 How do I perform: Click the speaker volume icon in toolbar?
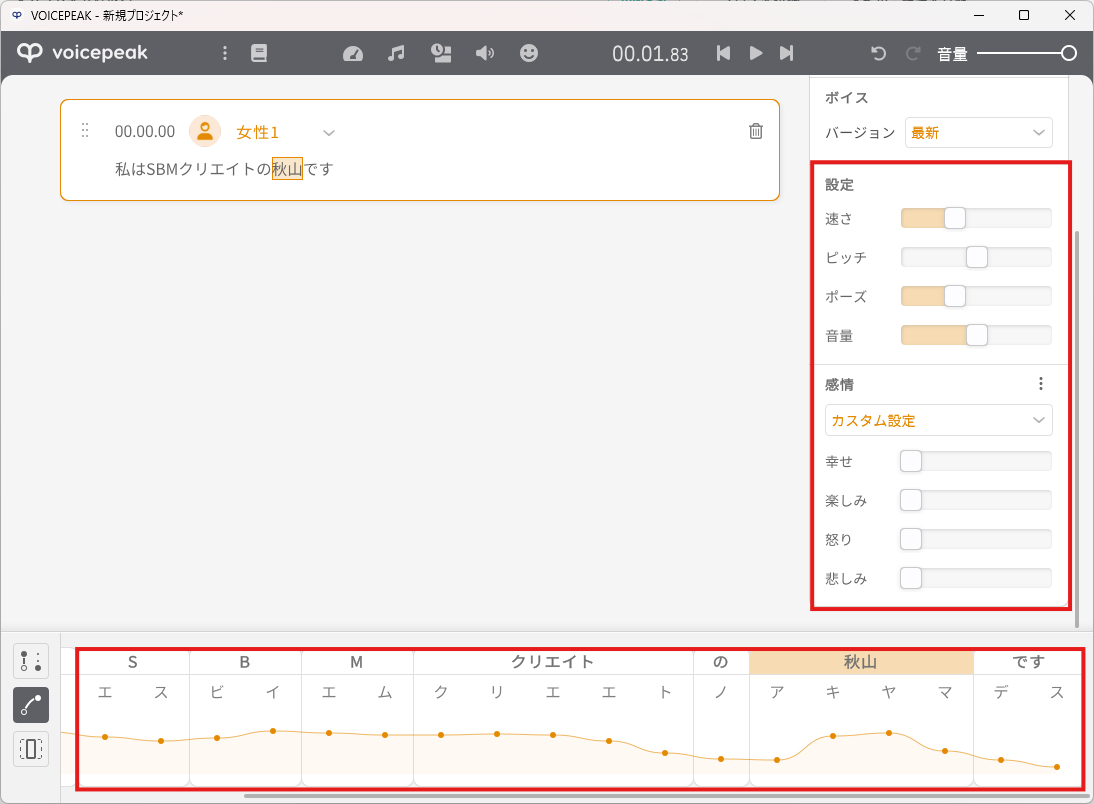[x=485, y=53]
